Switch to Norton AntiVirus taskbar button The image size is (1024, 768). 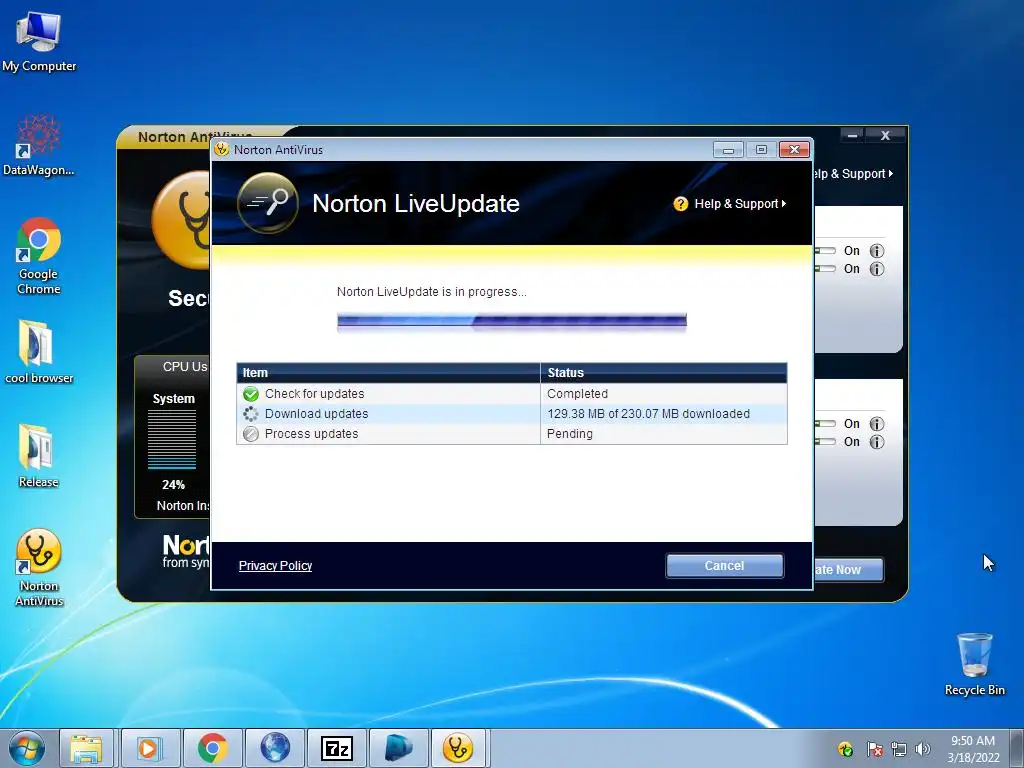[458, 748]
